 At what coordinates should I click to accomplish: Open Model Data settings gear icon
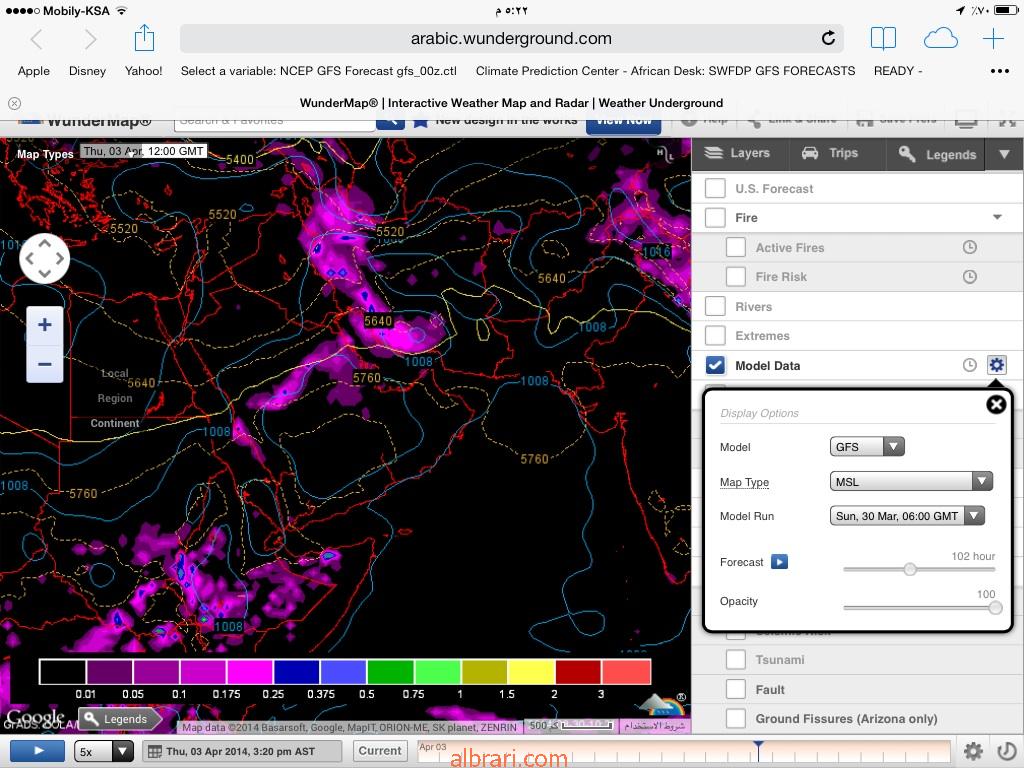pyautogui.click(x=996, y=364)
